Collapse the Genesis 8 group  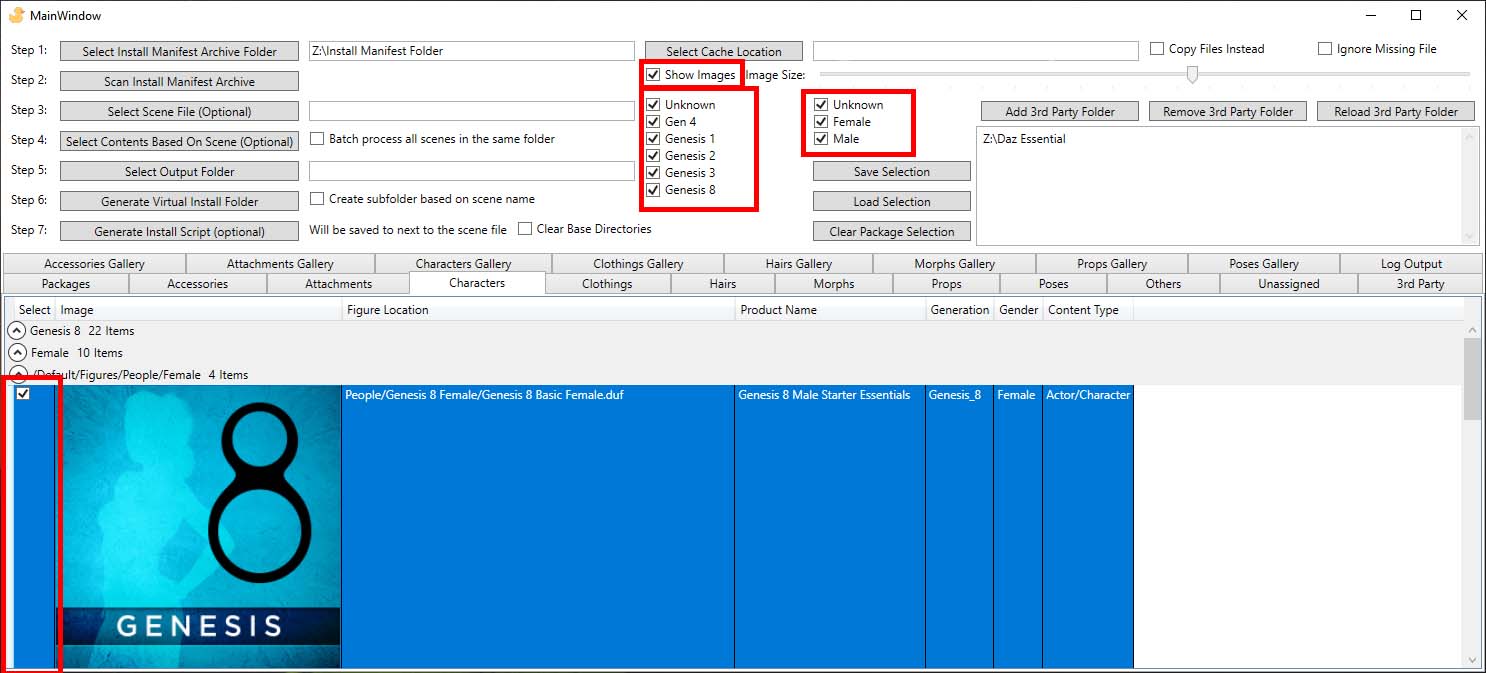[17, 331]
